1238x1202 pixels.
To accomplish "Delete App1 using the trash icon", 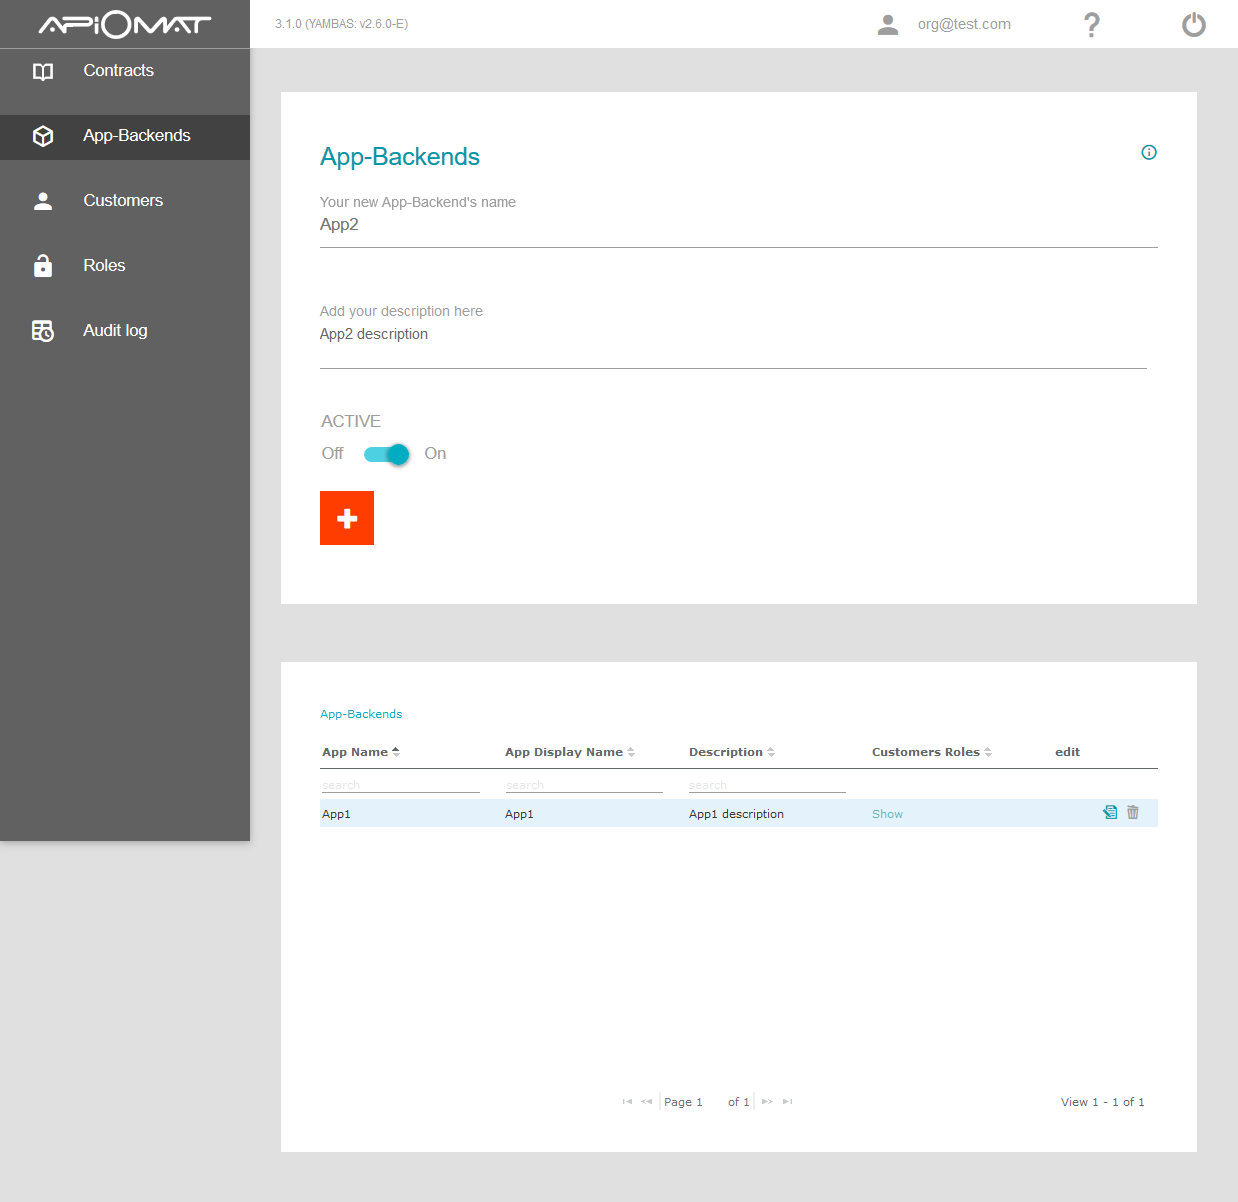I will (1133, 813).
